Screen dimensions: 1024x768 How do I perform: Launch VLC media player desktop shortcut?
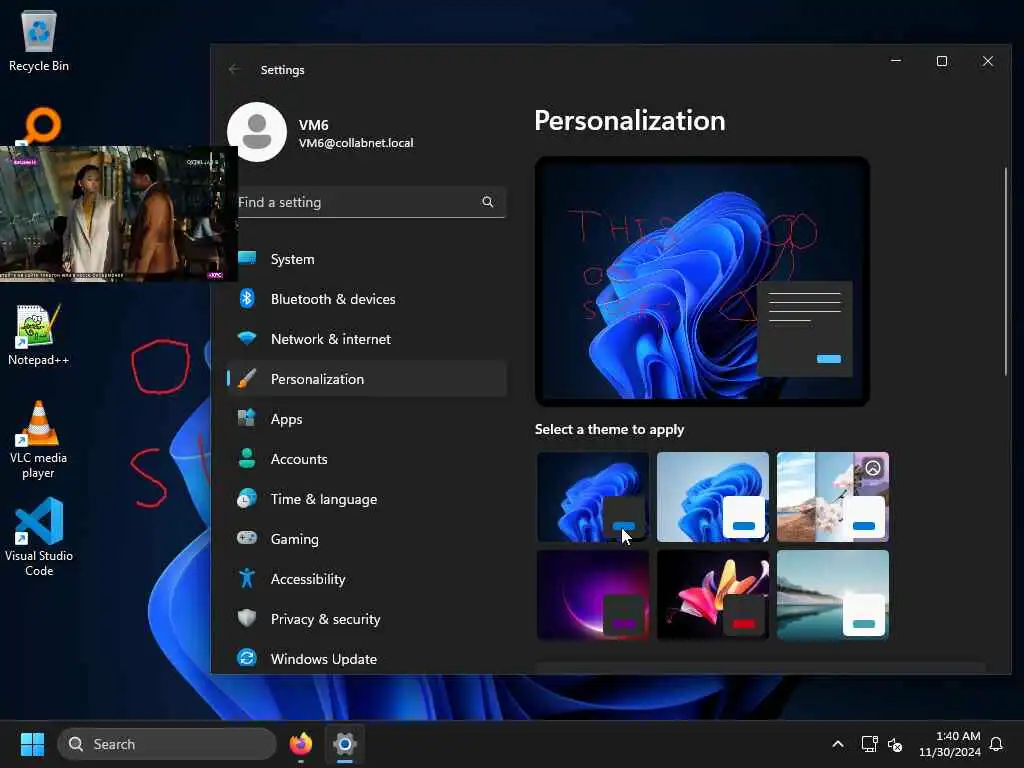[x=38, y=440]
